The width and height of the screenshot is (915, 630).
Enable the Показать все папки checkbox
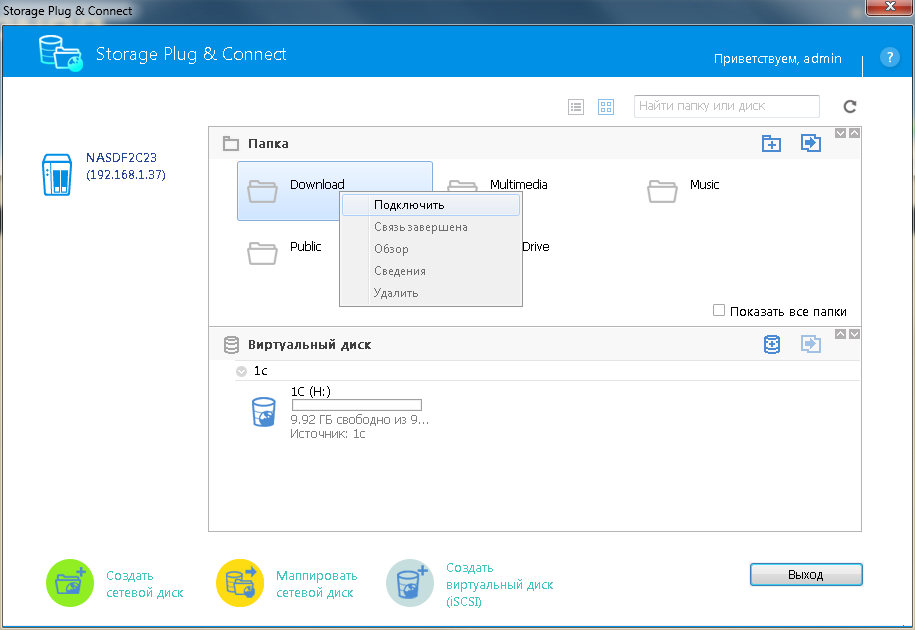click(719, 310)
